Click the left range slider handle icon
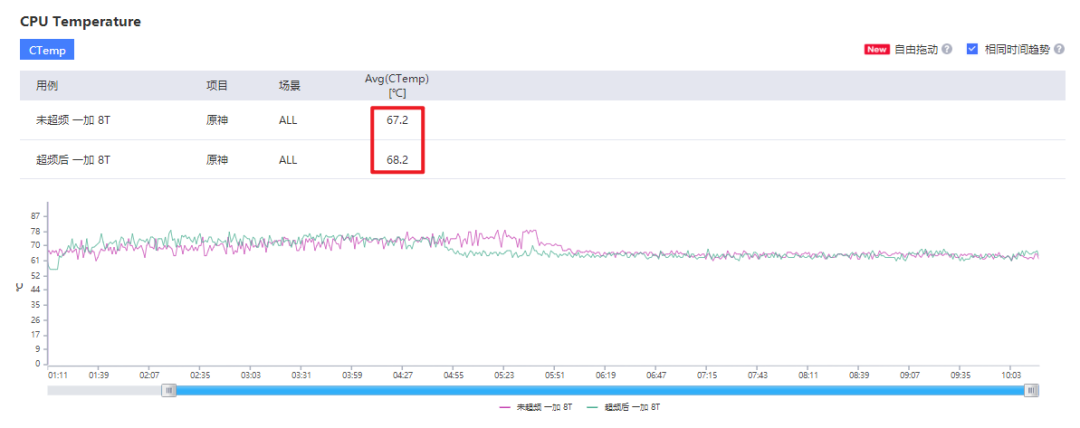 169,391
